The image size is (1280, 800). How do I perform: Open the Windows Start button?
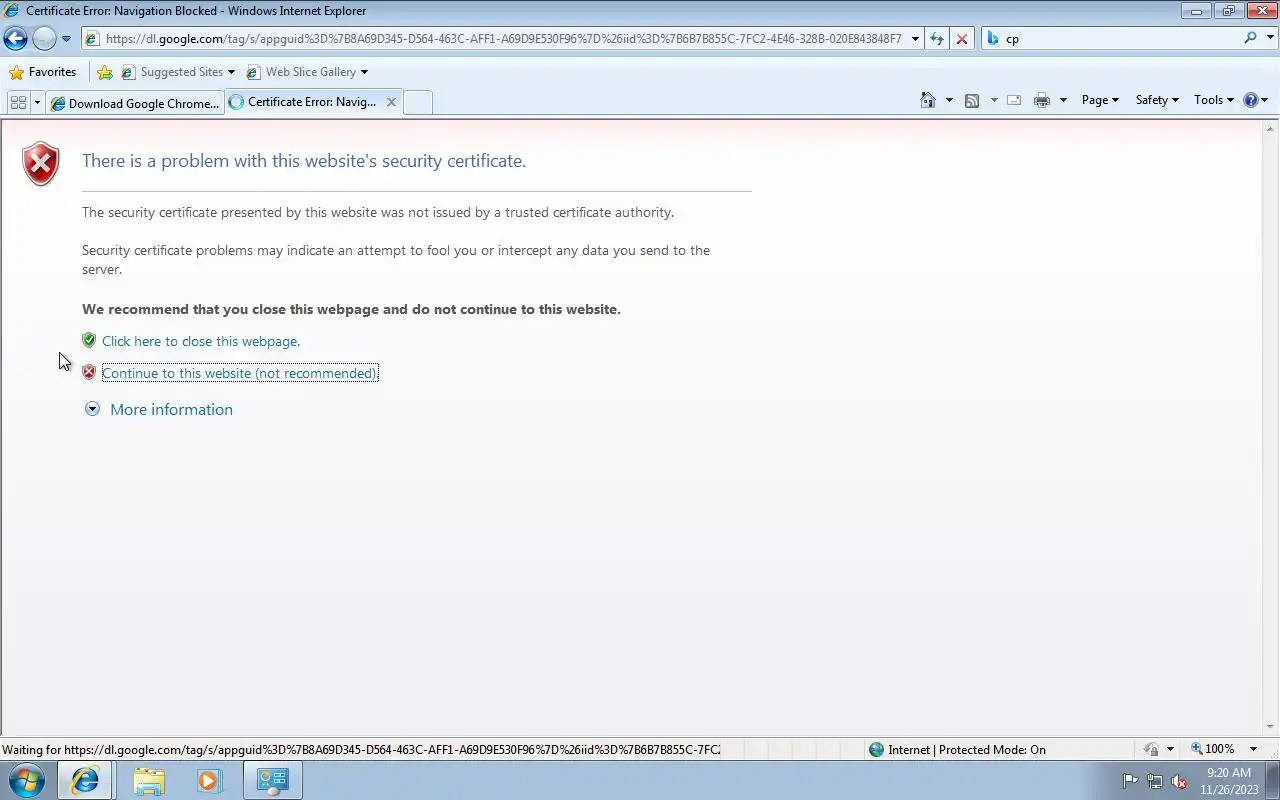pos(26,780)
